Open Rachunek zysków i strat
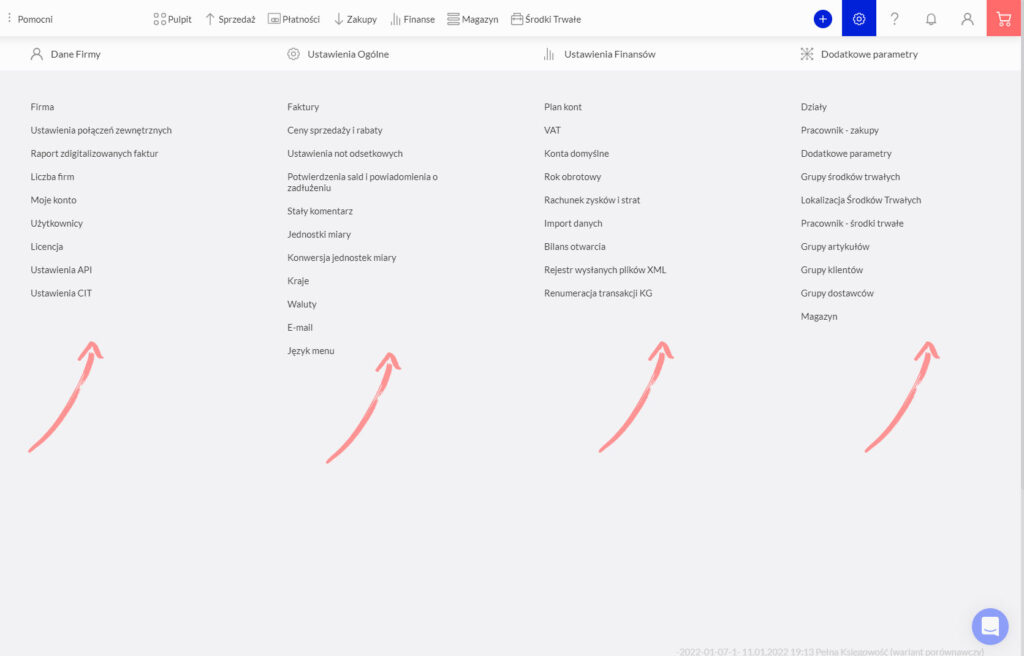 click(x=592, y=200)
